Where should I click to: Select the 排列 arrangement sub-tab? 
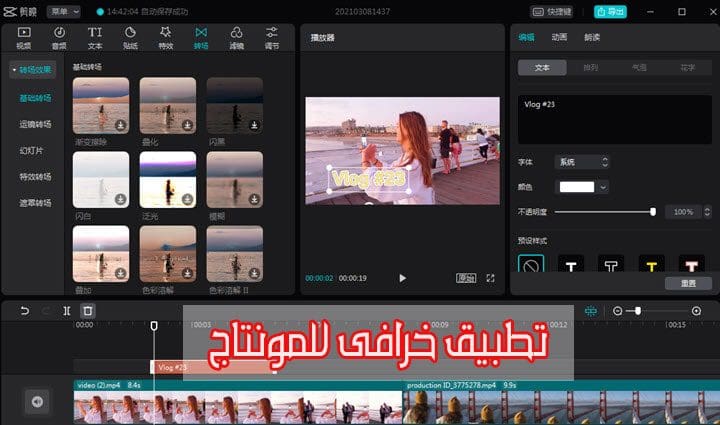[591, 67]
